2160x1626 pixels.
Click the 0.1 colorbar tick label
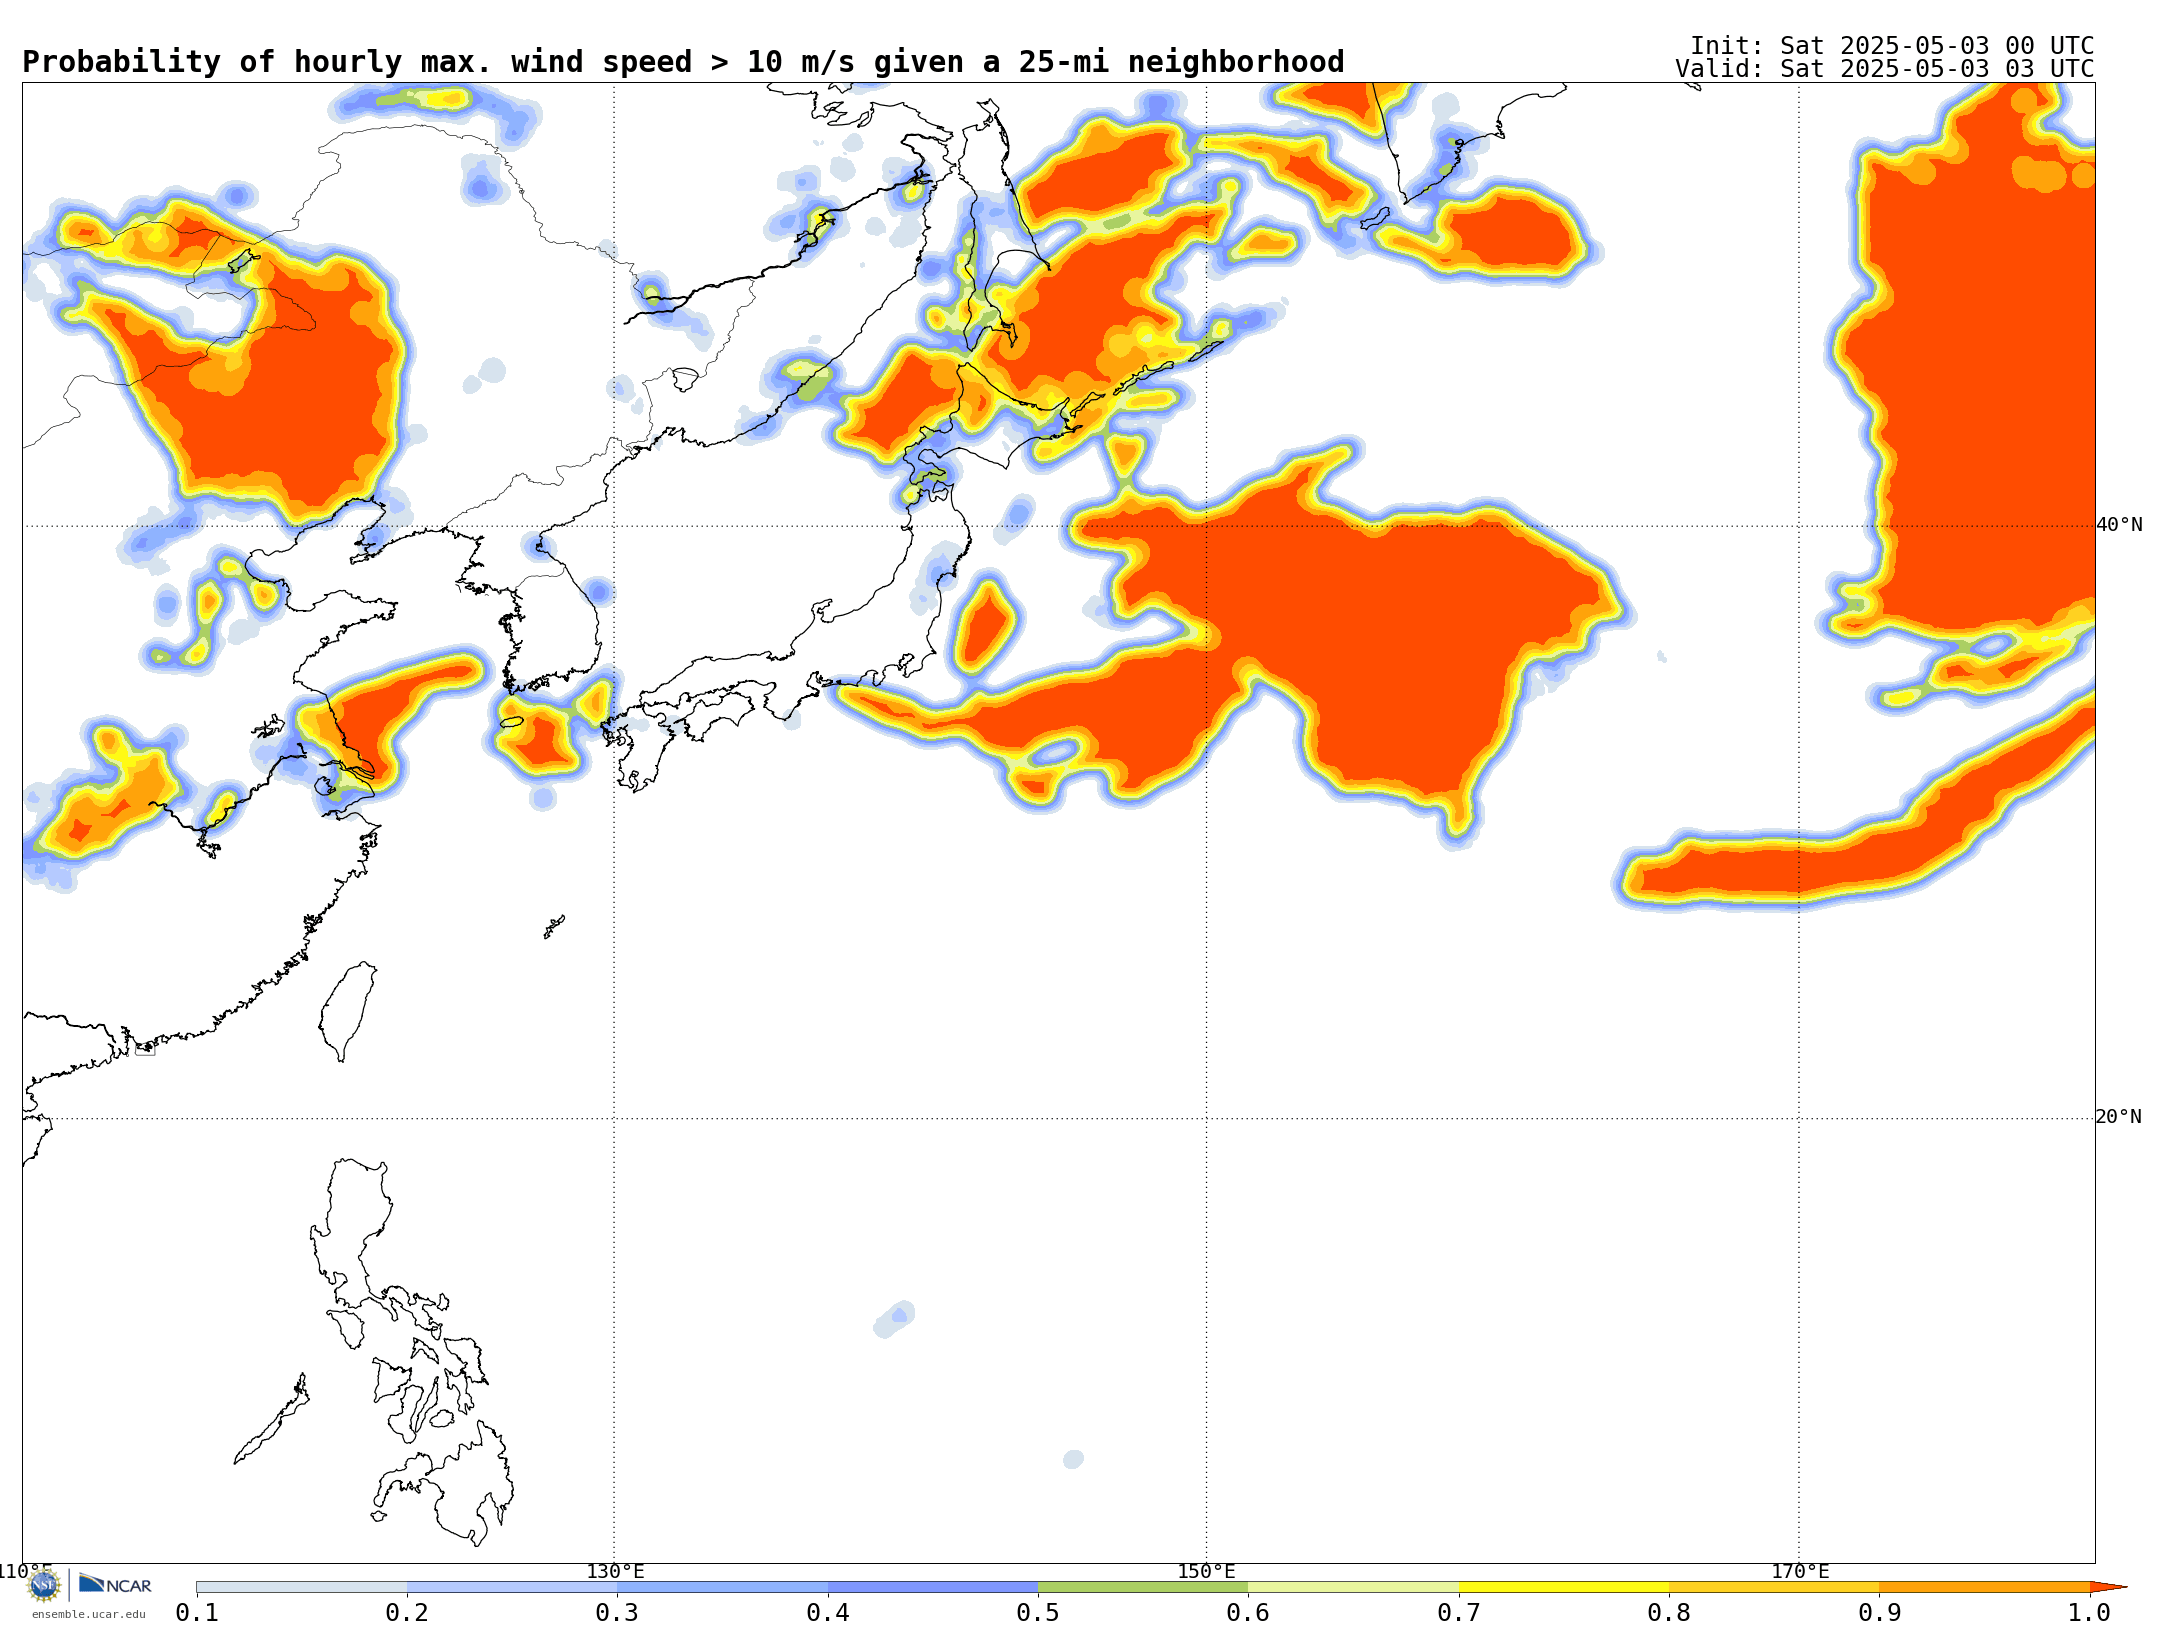click(197, 1612)
